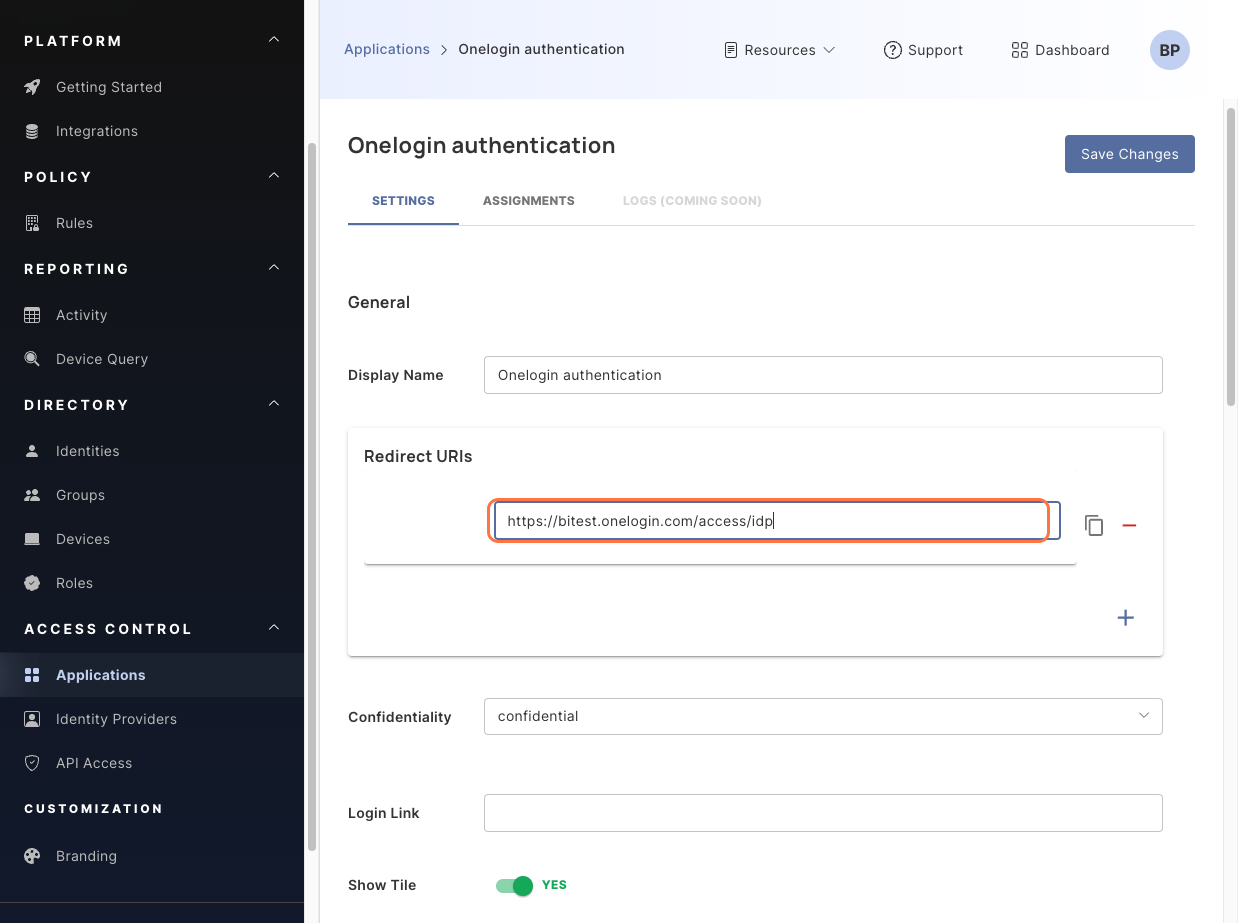The height and width of the screenshot is (923, 1238).
Task: Click the Save Changes button
Action: [x=1130, y=154]
